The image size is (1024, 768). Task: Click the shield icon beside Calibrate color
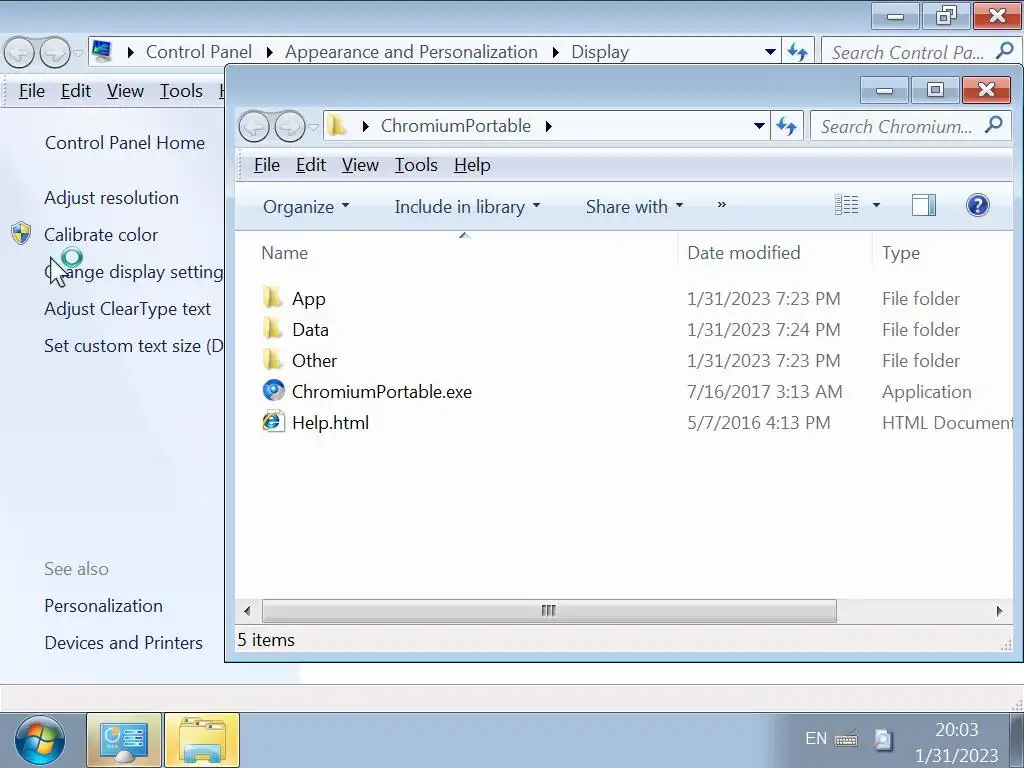(x=21, y=233)
